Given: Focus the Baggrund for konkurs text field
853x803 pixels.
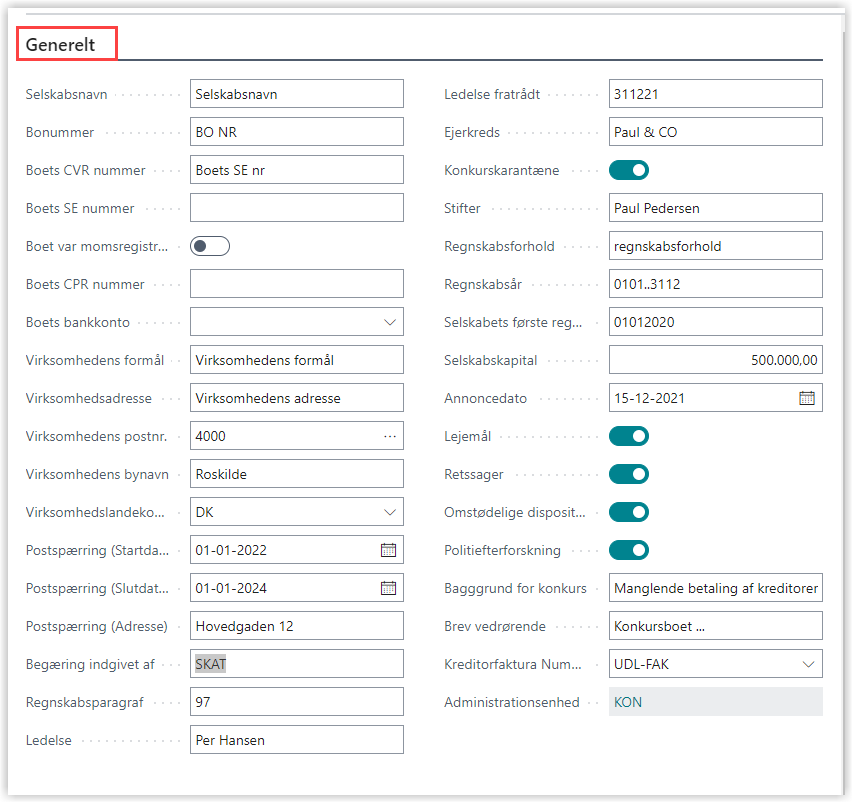Looking at the screenshot, I should (x=714, y=588).
